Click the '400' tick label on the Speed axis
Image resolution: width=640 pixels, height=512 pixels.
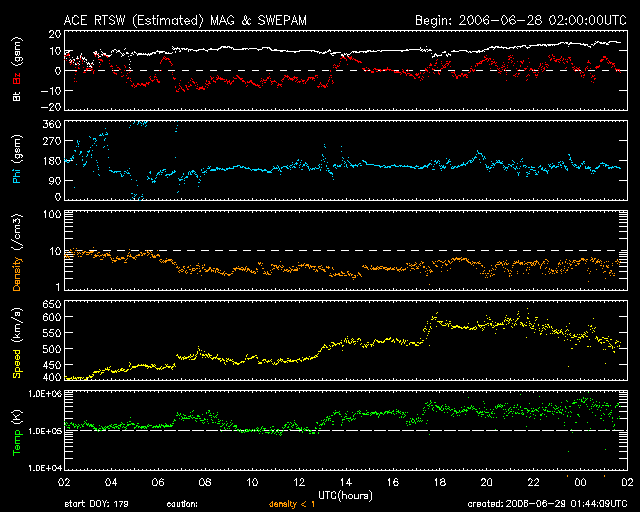tap(51, 377)
